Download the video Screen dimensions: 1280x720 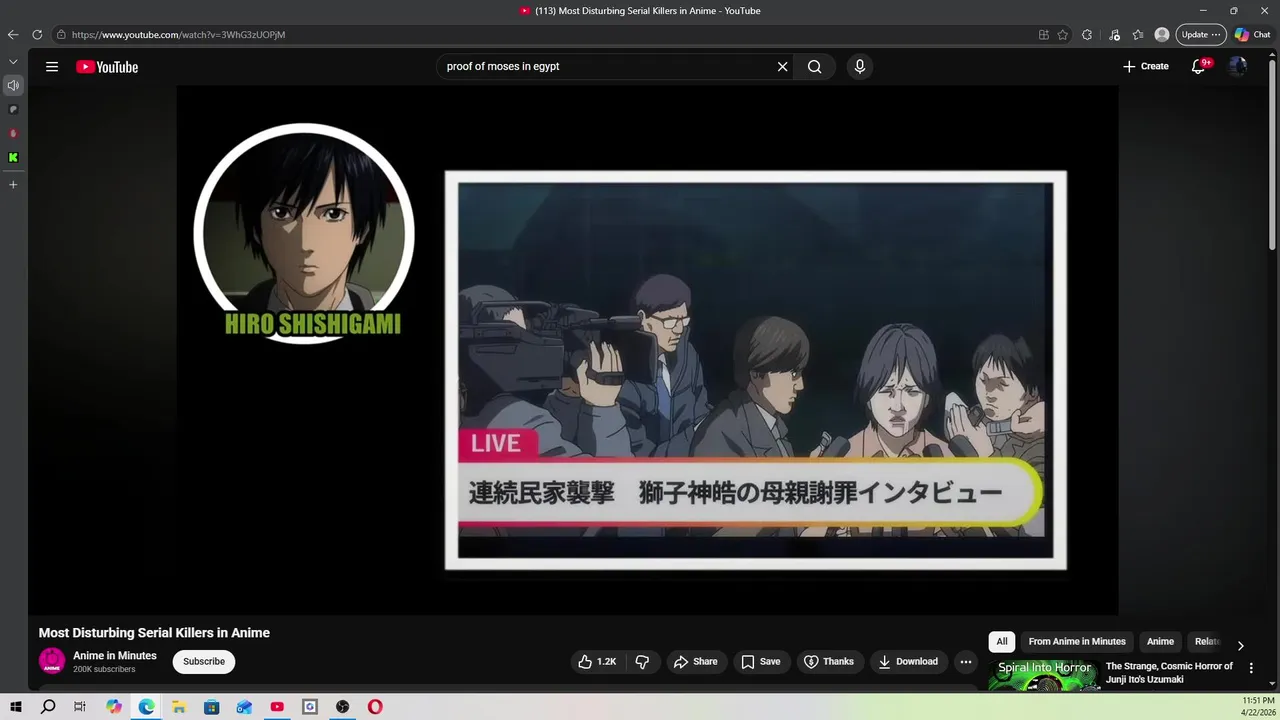click(x=908, y=662)
